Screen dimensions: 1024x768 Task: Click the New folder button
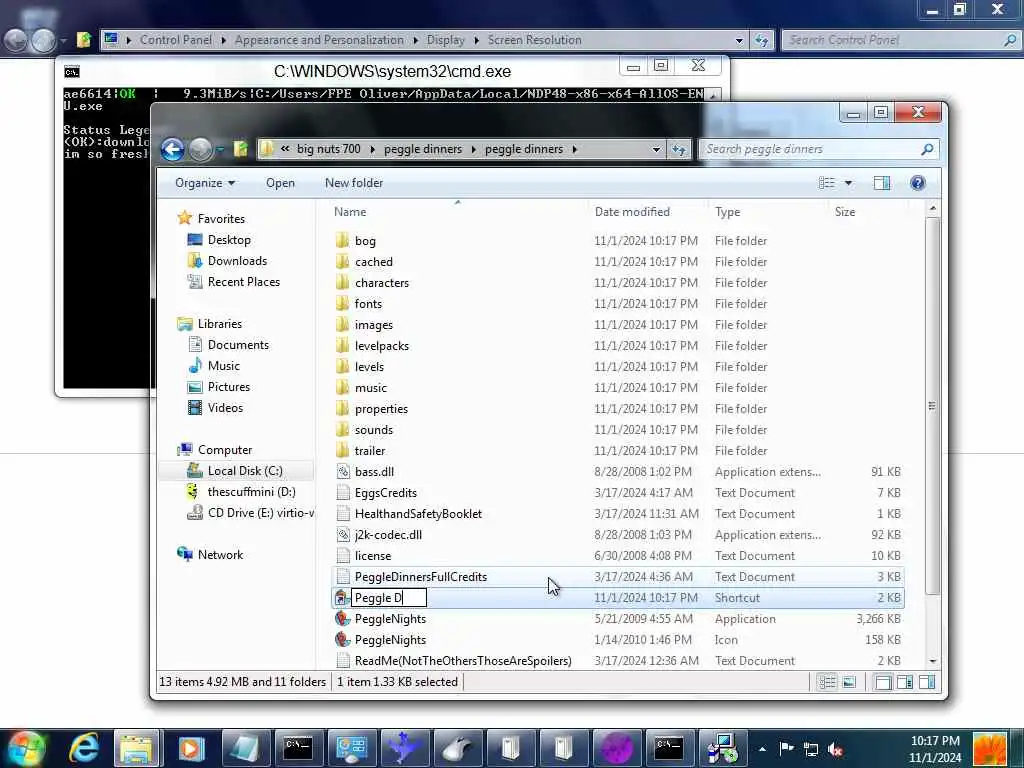click(x=354, y=183)
